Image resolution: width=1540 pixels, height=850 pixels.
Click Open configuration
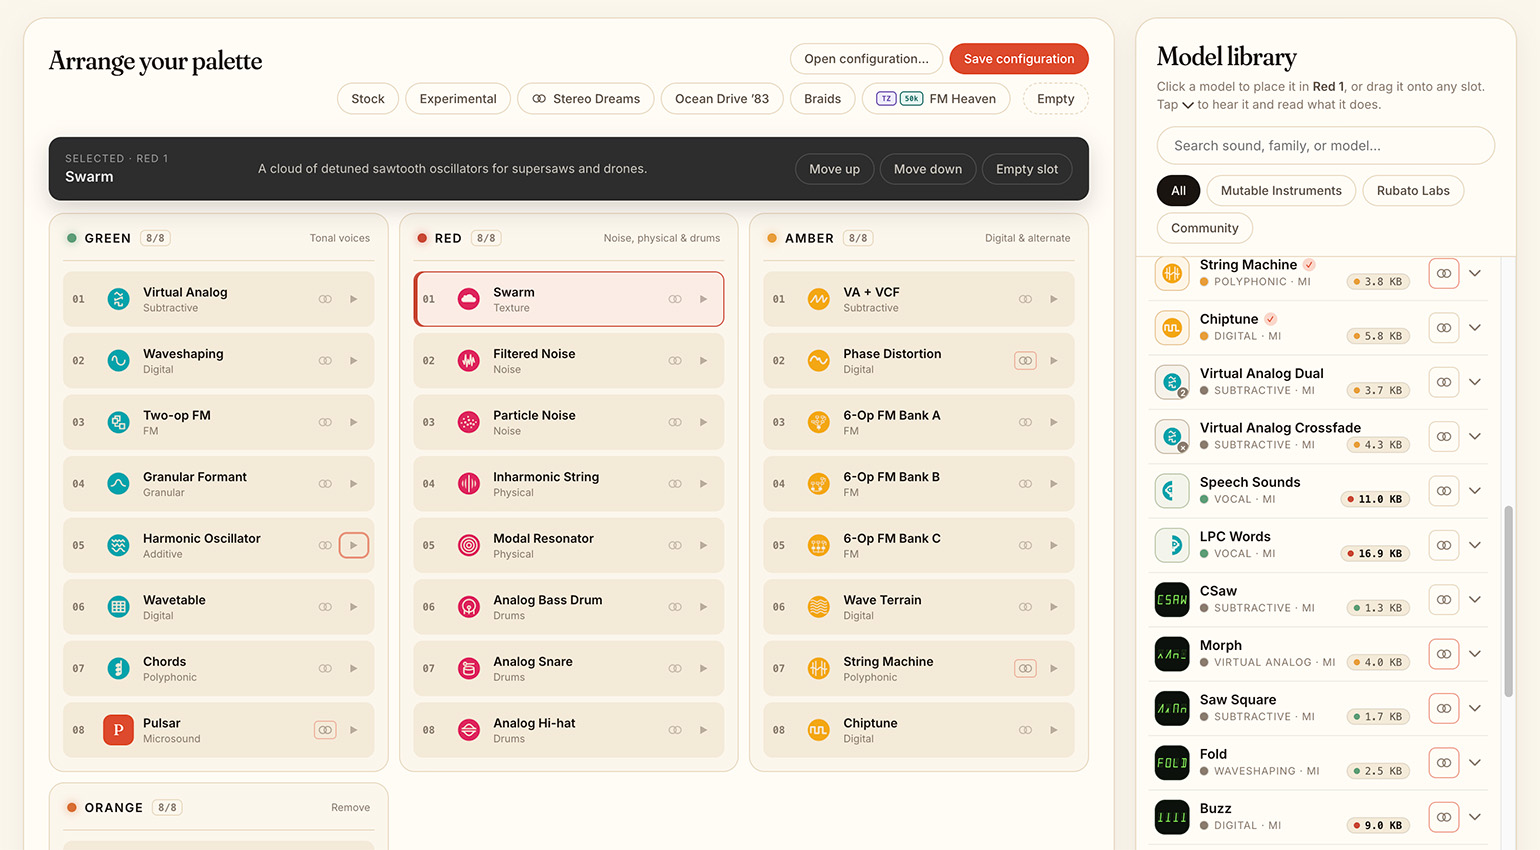(x=866, y=59)
